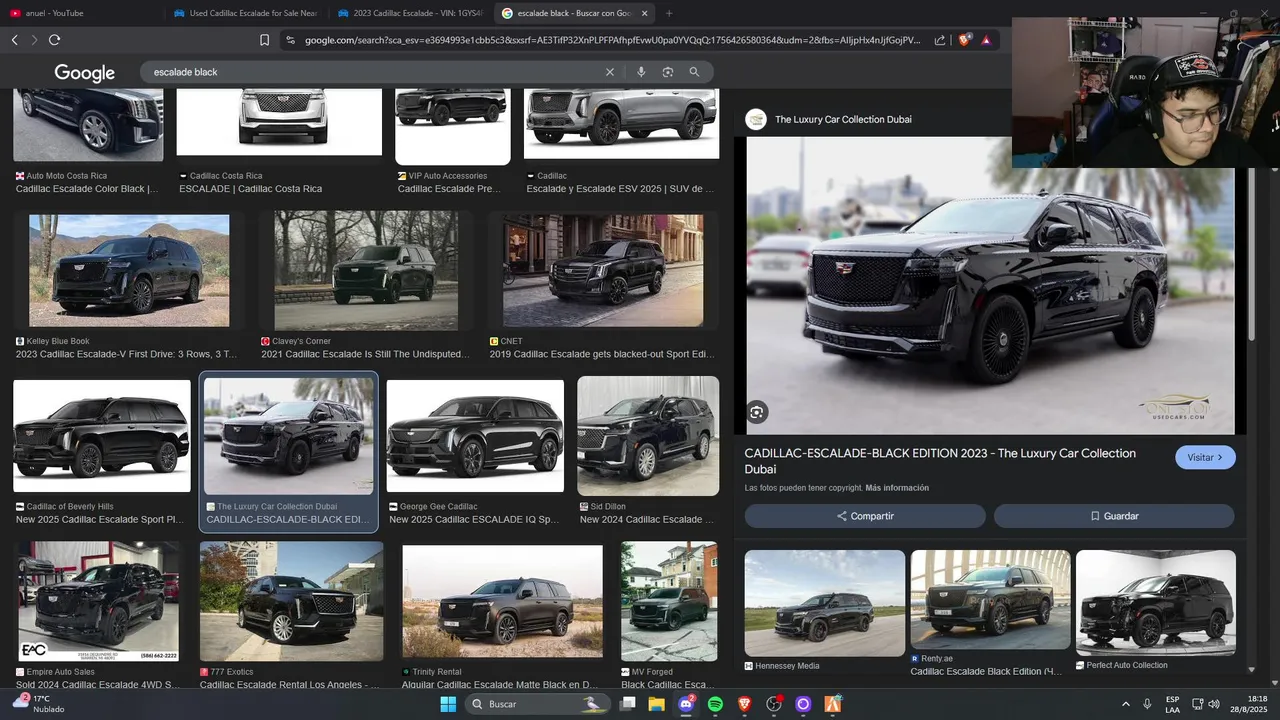Go forward with the browser forward arrow

[x=34, y=40]
